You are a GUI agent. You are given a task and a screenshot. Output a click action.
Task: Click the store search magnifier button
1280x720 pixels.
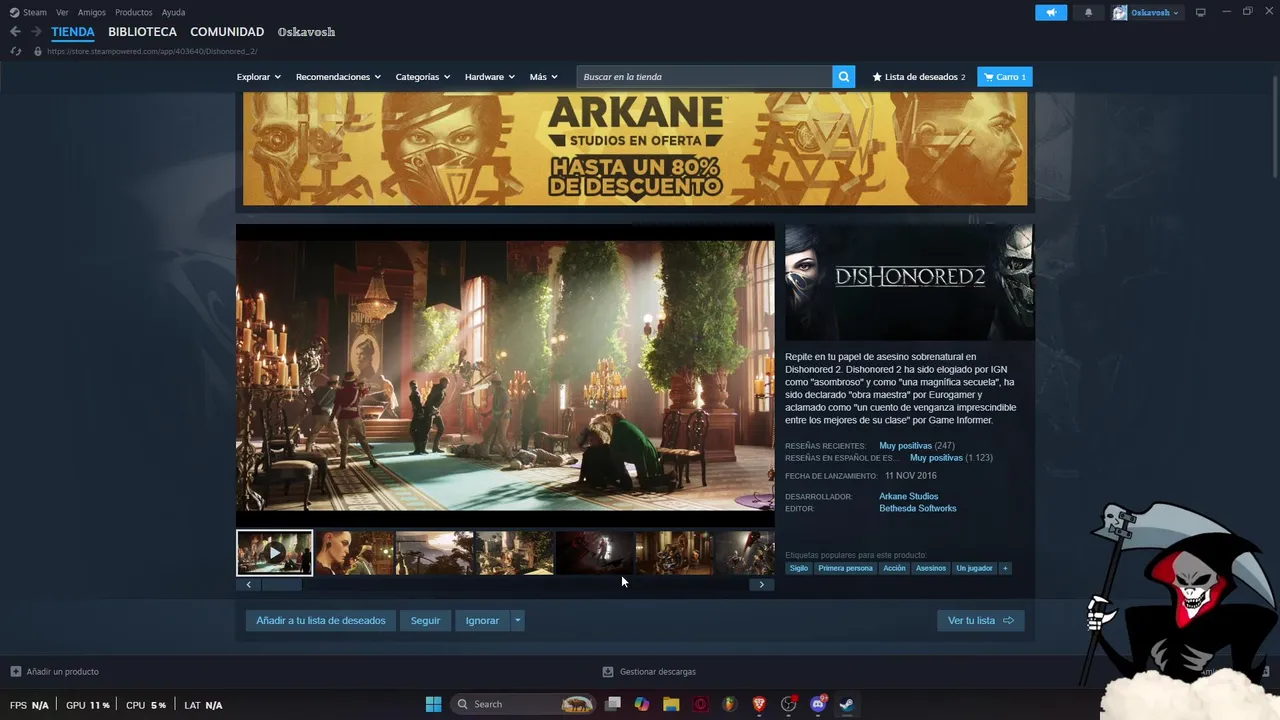tap(844, 77)
